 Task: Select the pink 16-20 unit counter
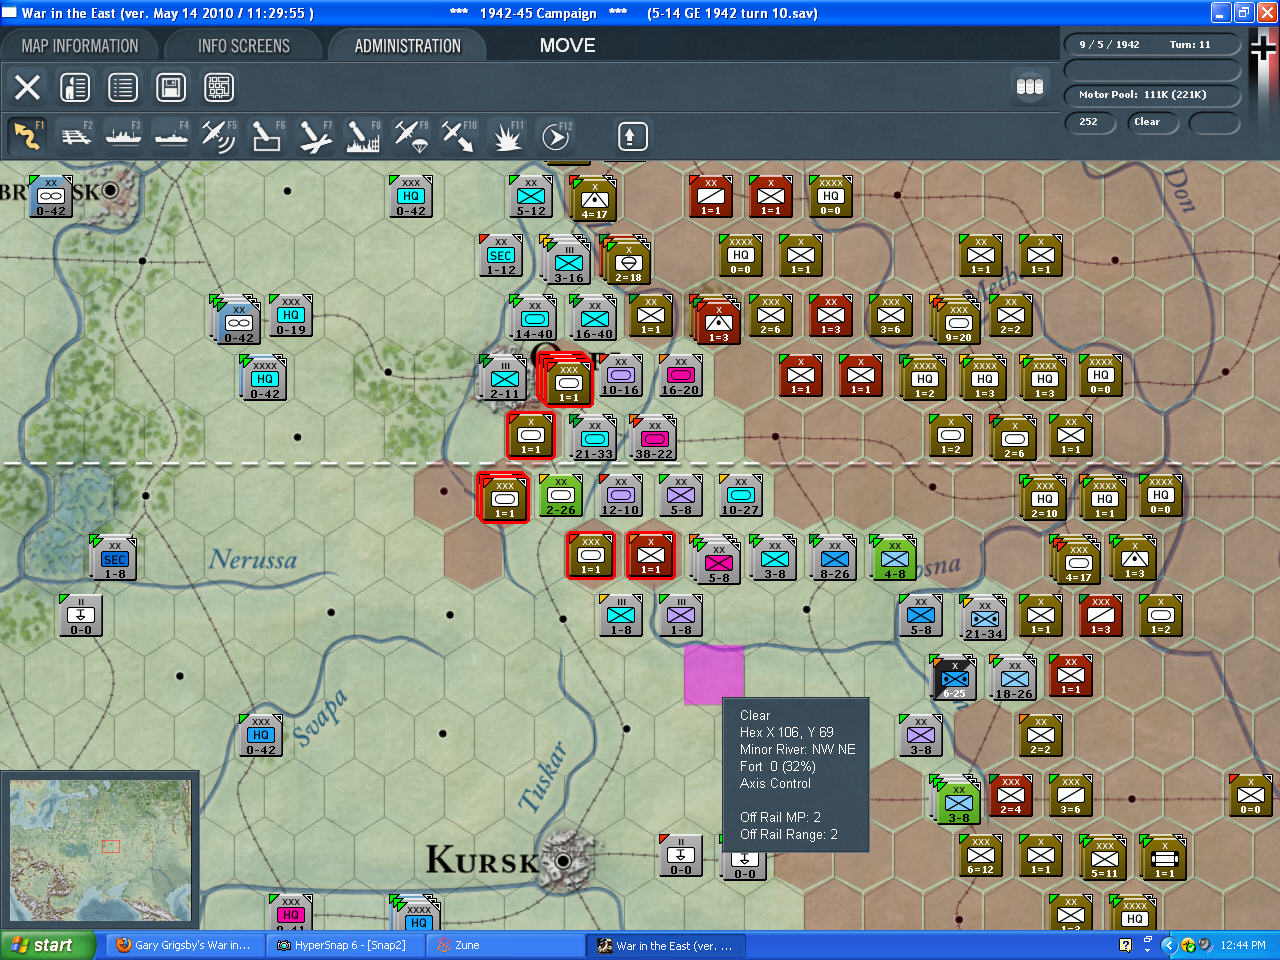tap(680, 376)
